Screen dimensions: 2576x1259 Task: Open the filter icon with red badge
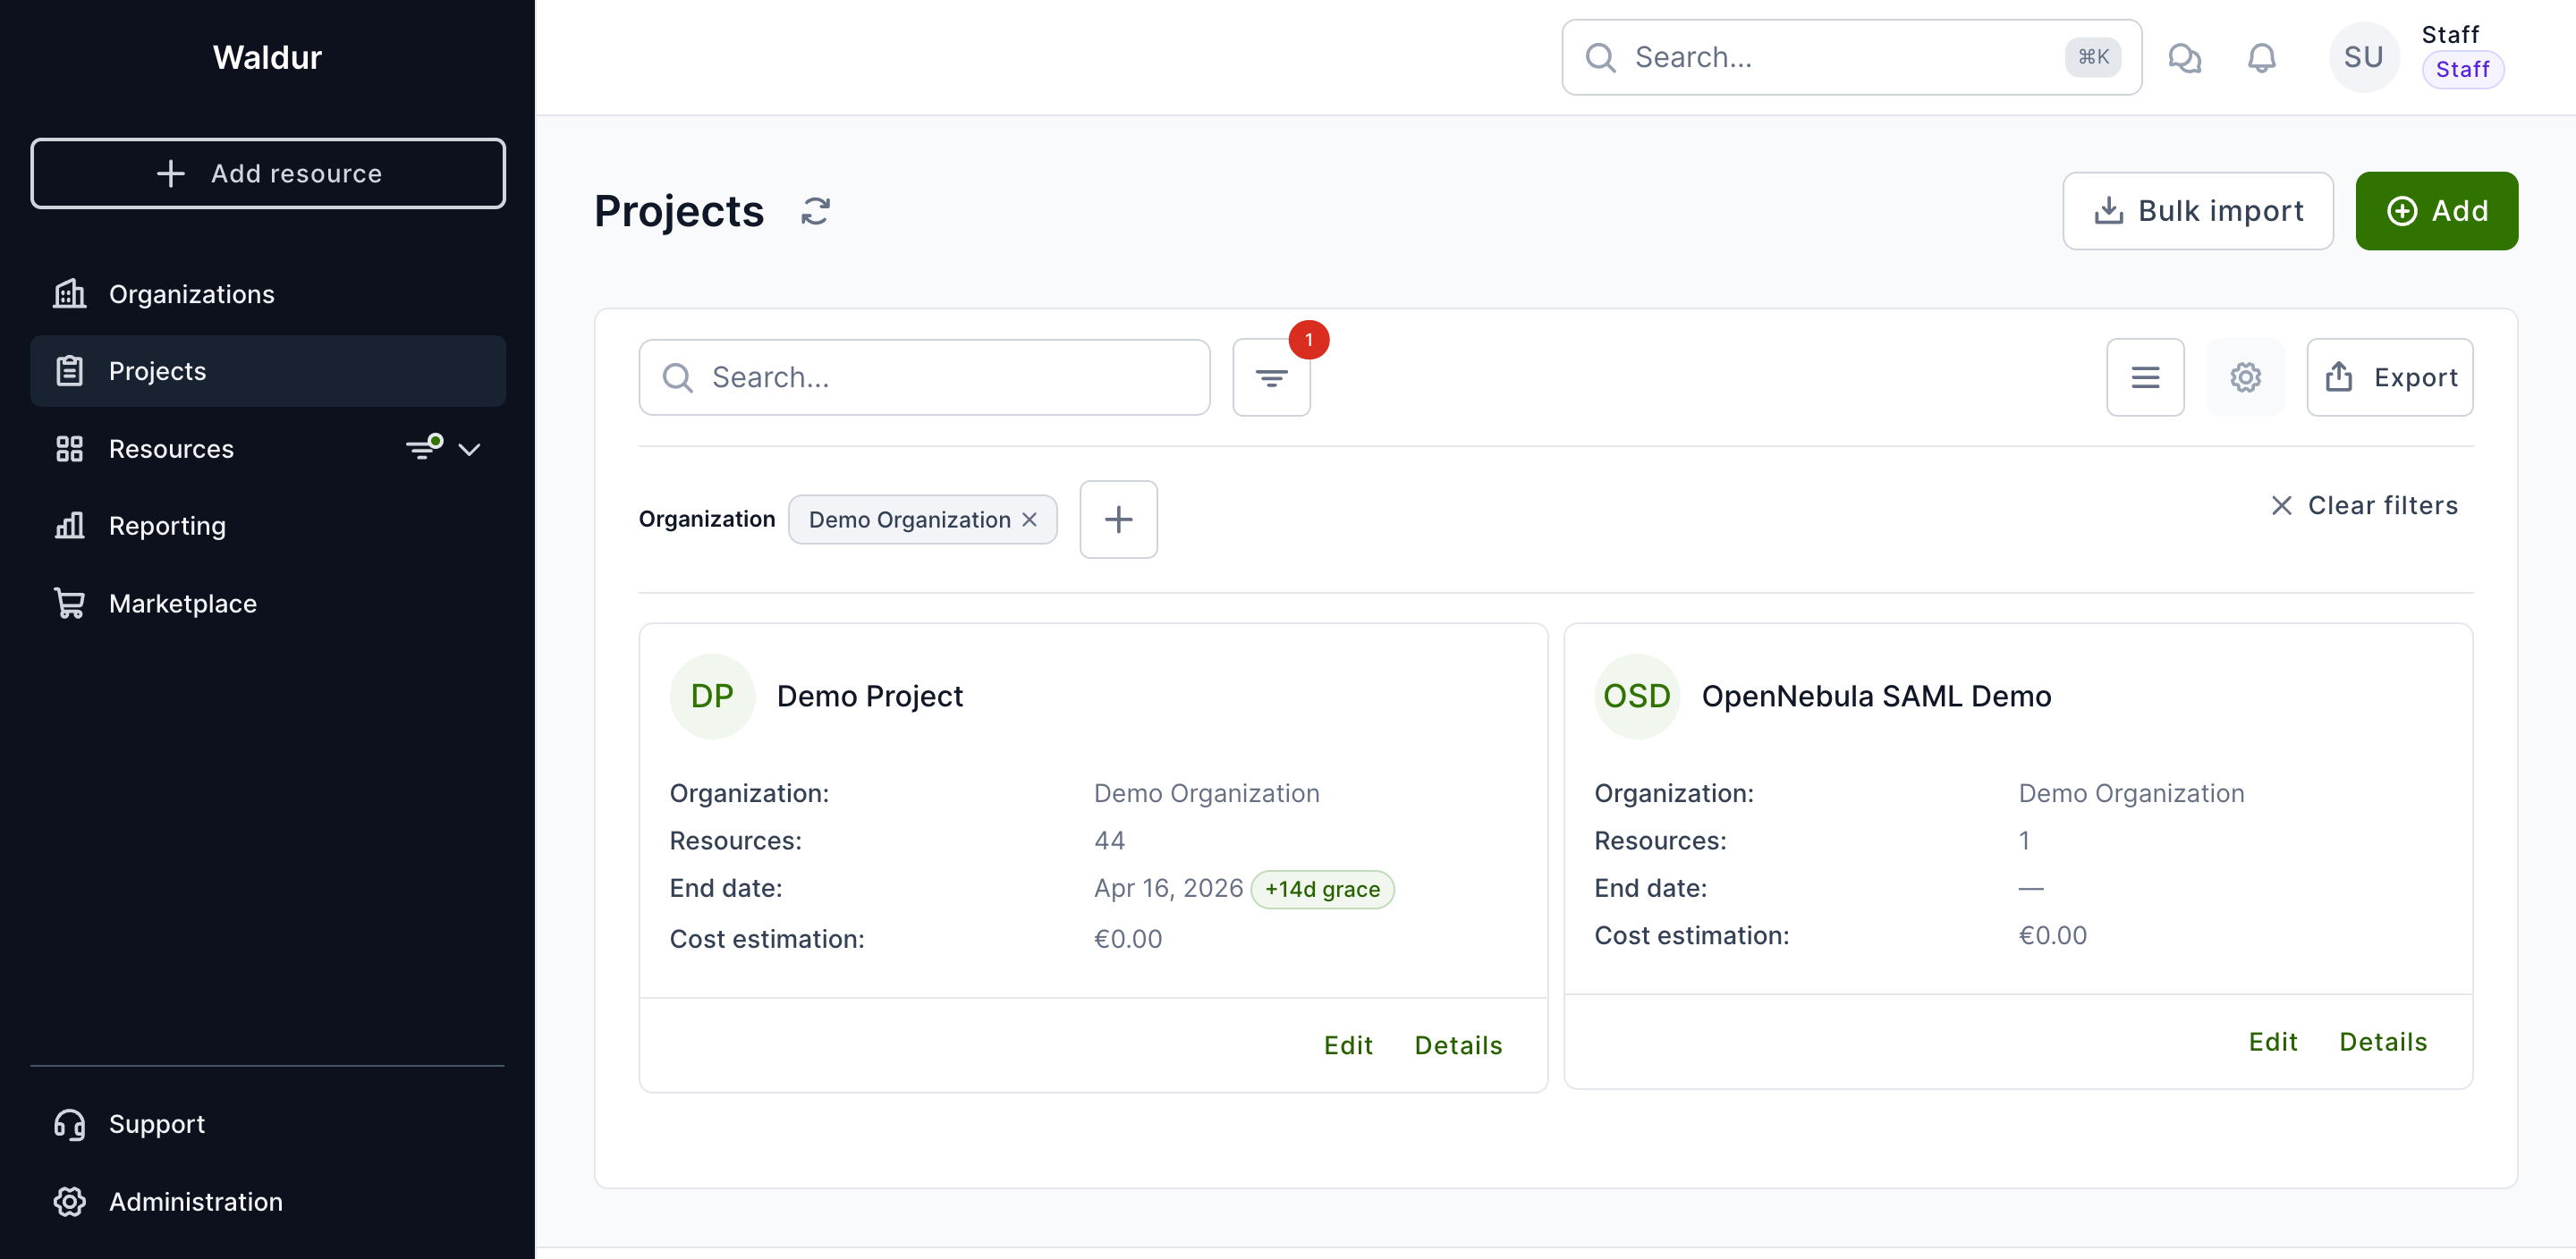click(x=1271, y=378)
